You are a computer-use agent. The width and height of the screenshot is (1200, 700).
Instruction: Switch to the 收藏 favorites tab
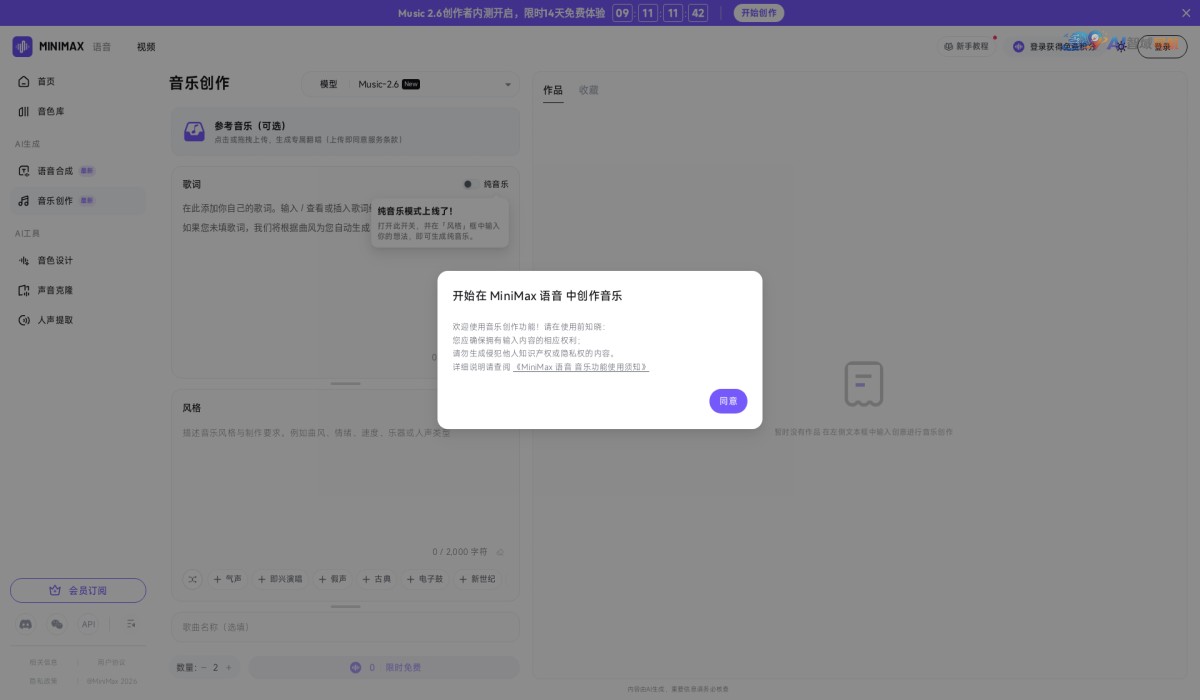tap(589, 89)
